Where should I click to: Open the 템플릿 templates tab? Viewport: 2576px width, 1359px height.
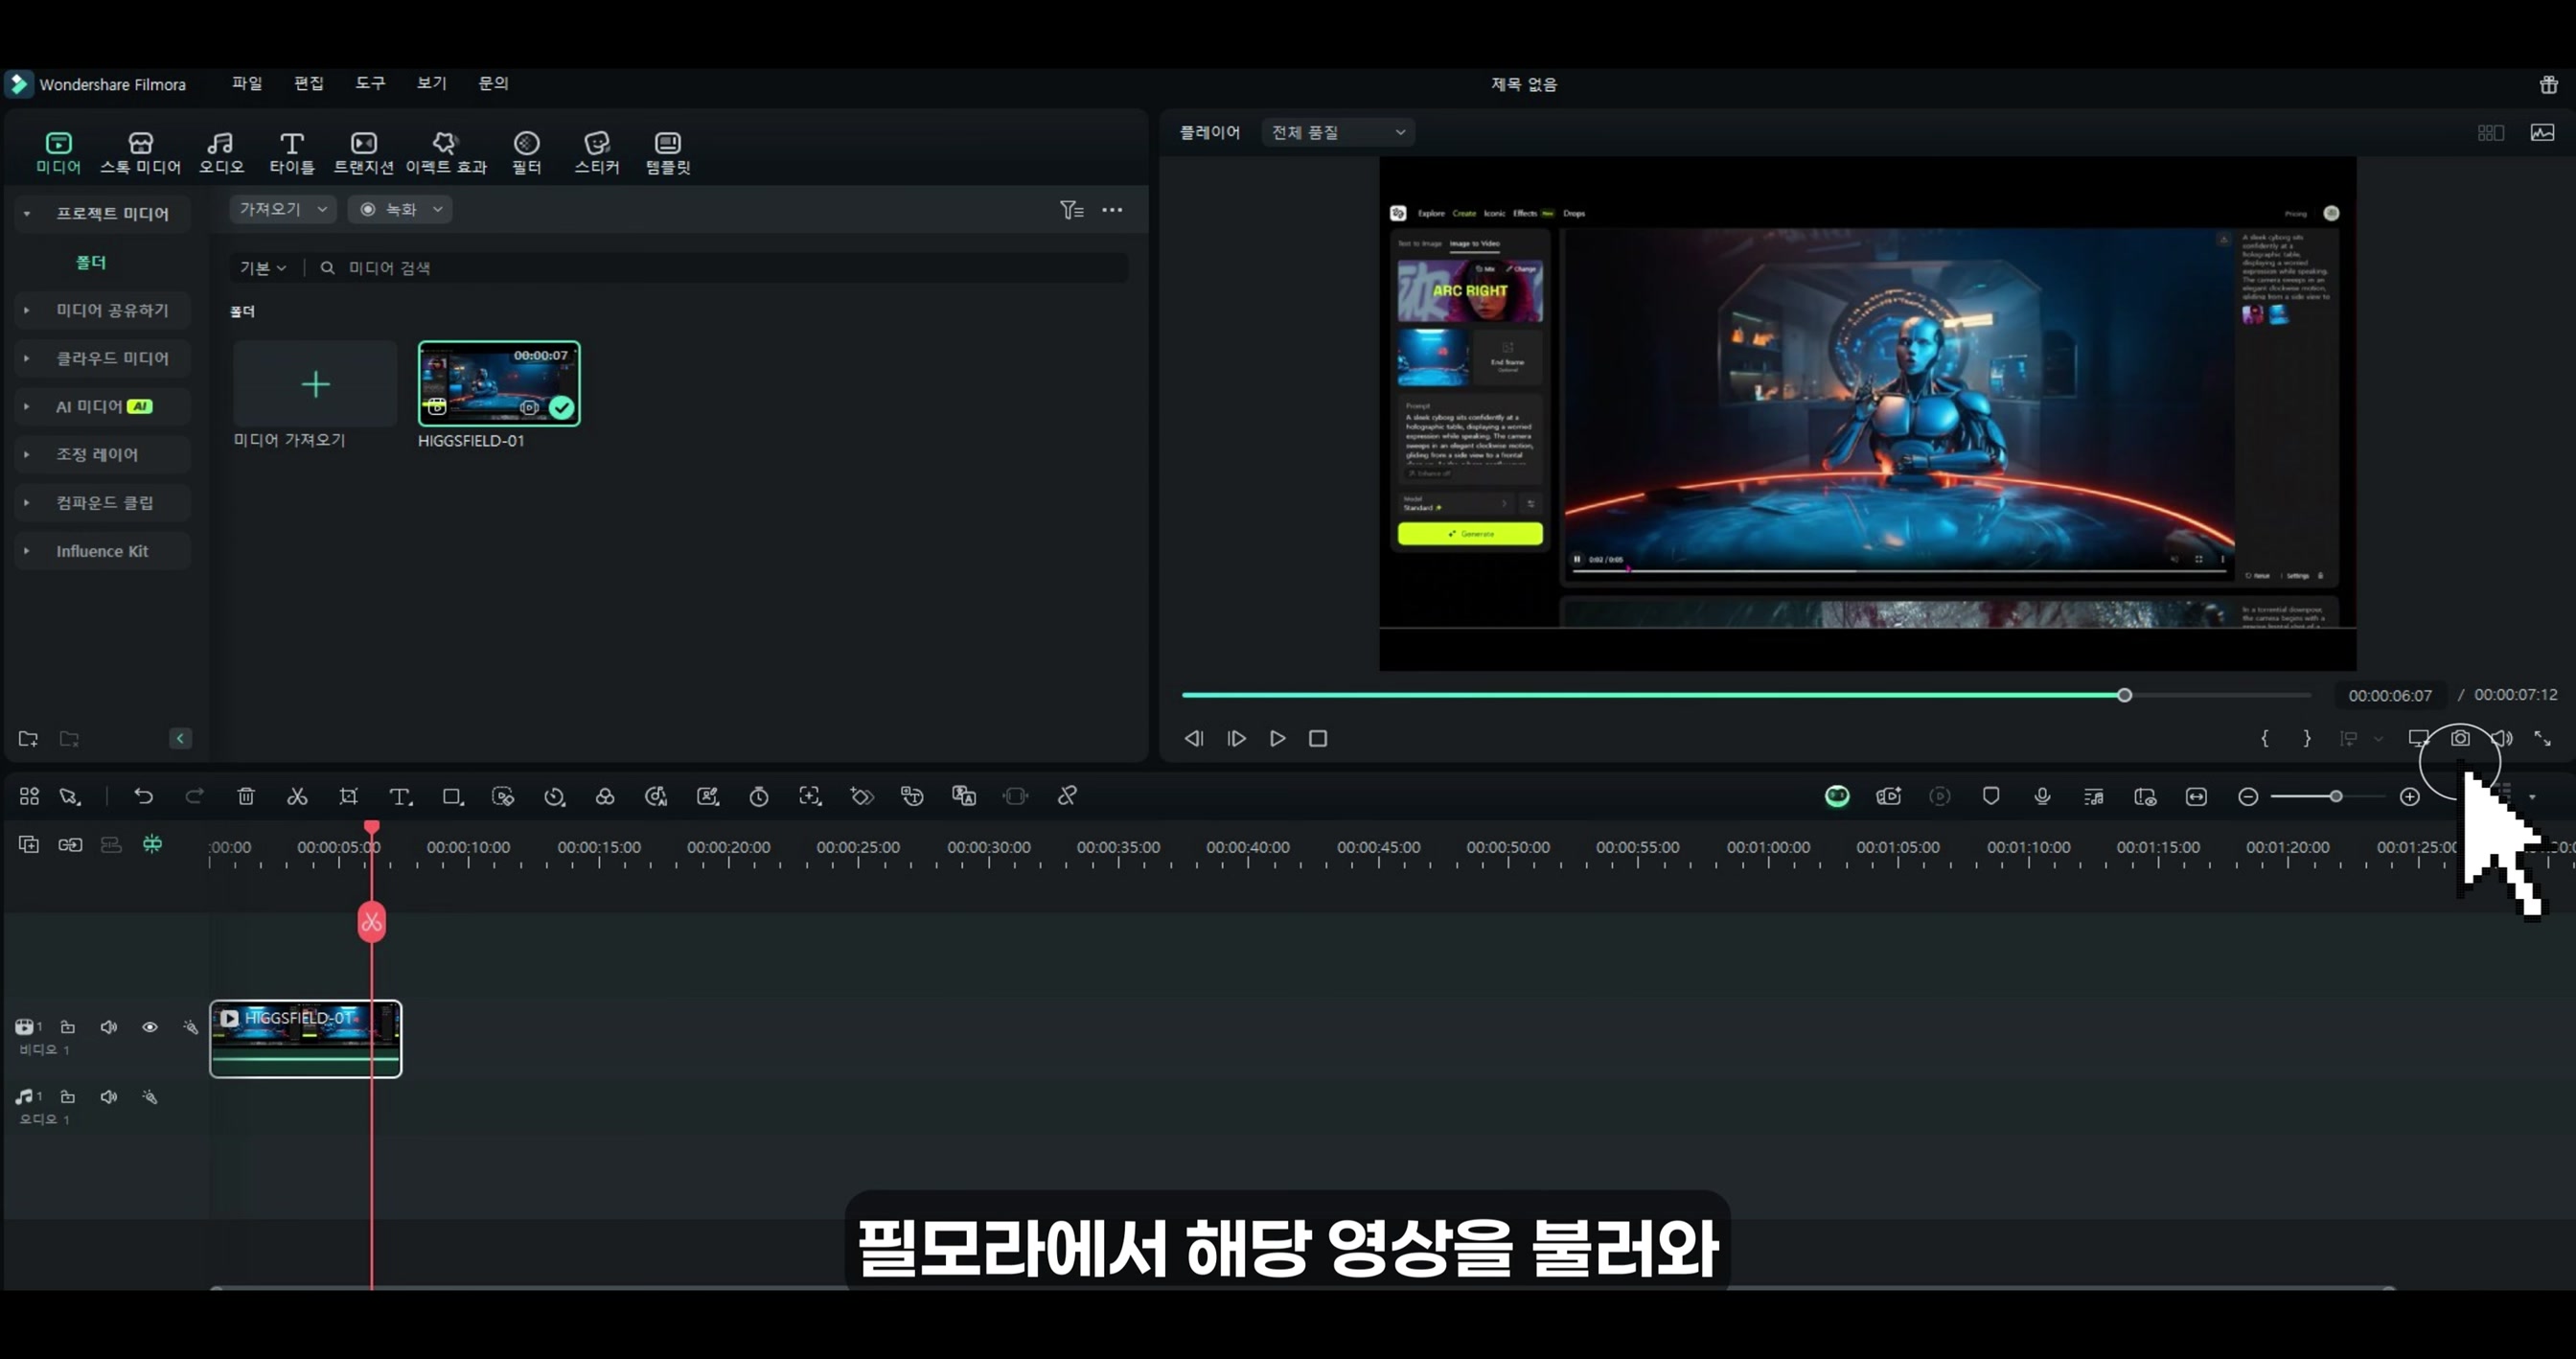[667, 152]
